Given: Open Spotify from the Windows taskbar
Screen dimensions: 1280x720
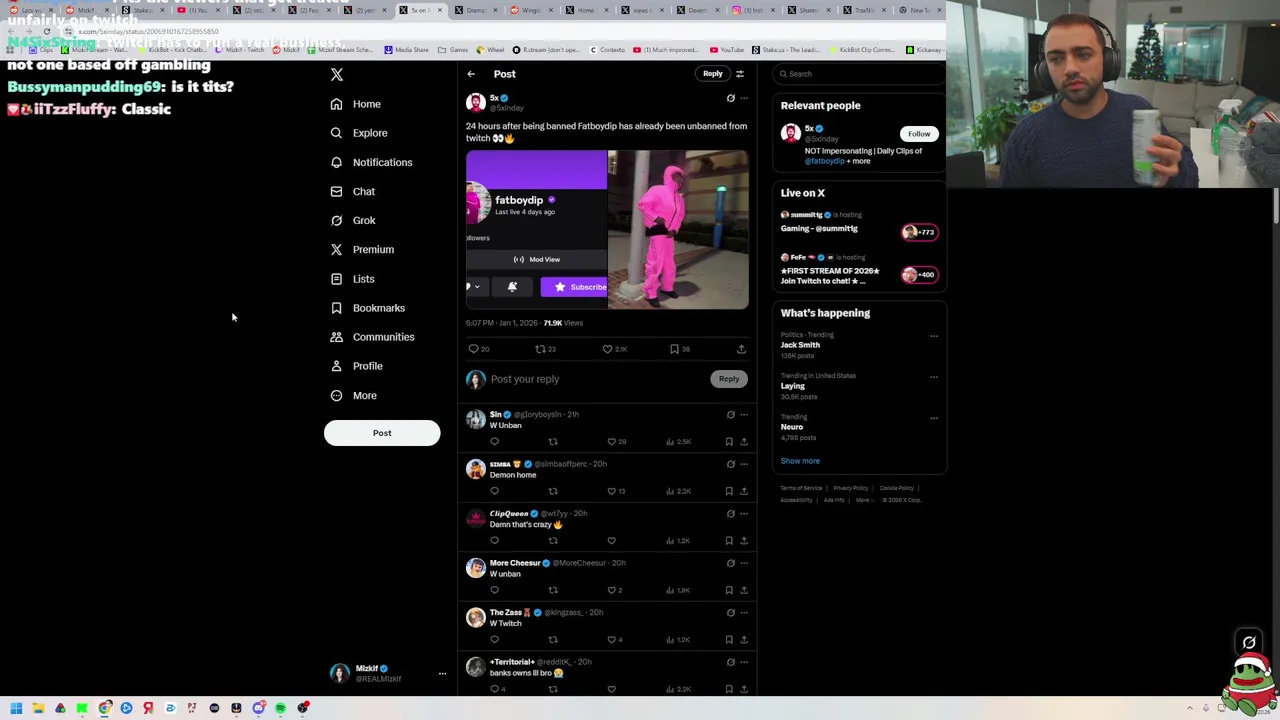Looking at the screenshot, I should 280,708.
